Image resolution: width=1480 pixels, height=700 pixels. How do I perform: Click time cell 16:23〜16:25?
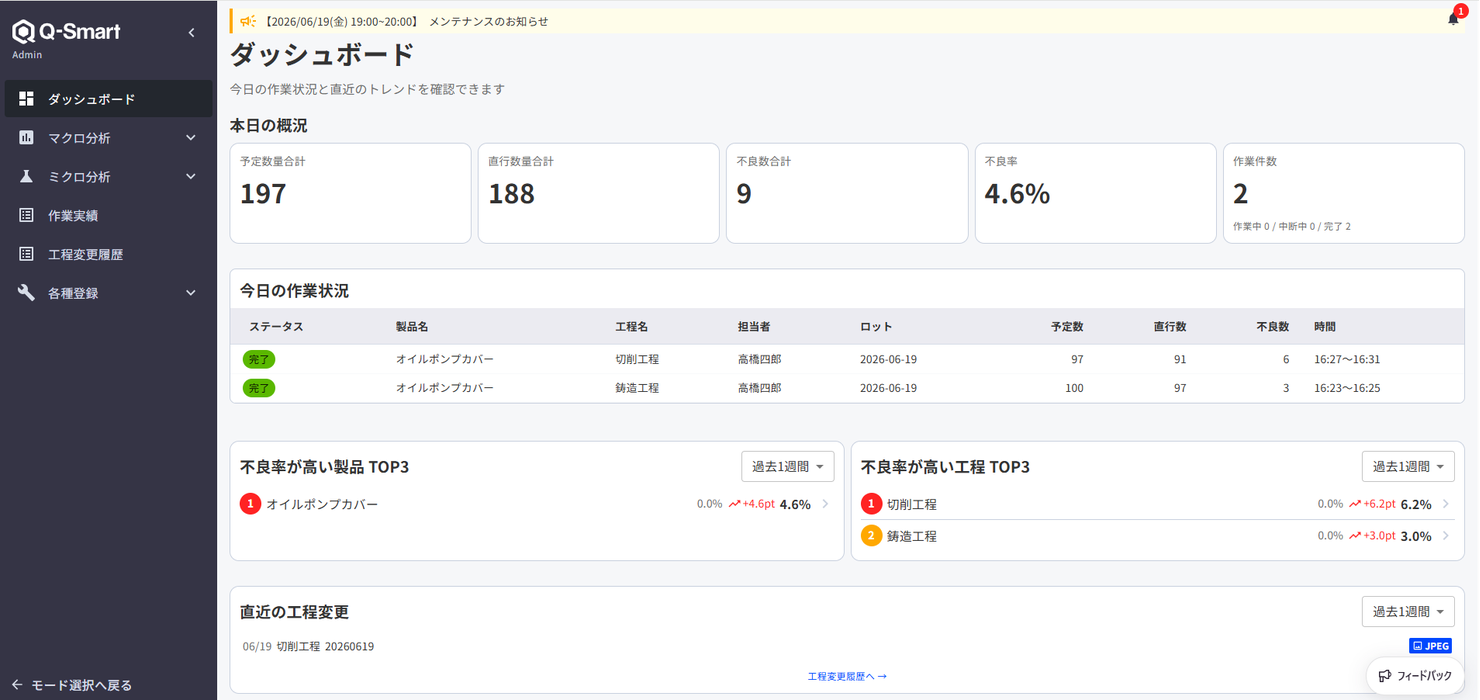[x=1347, y=388]
